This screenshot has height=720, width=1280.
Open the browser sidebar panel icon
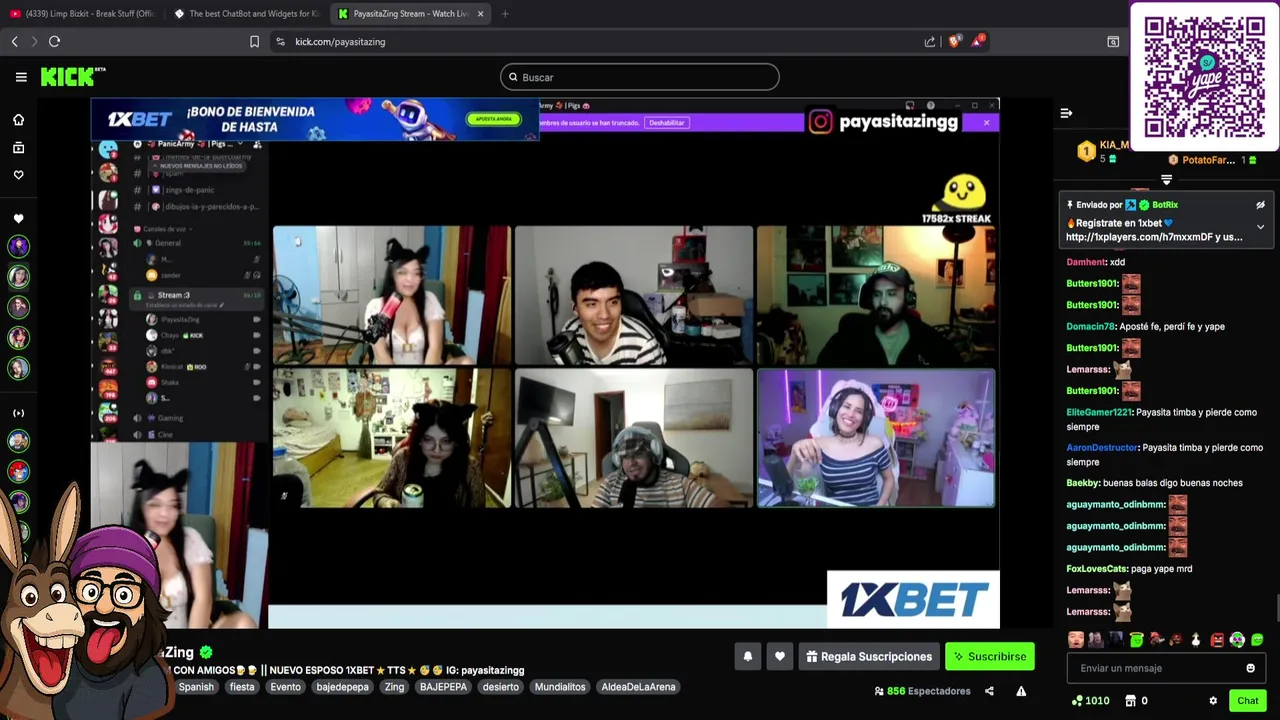click(x=1113, y=42)
